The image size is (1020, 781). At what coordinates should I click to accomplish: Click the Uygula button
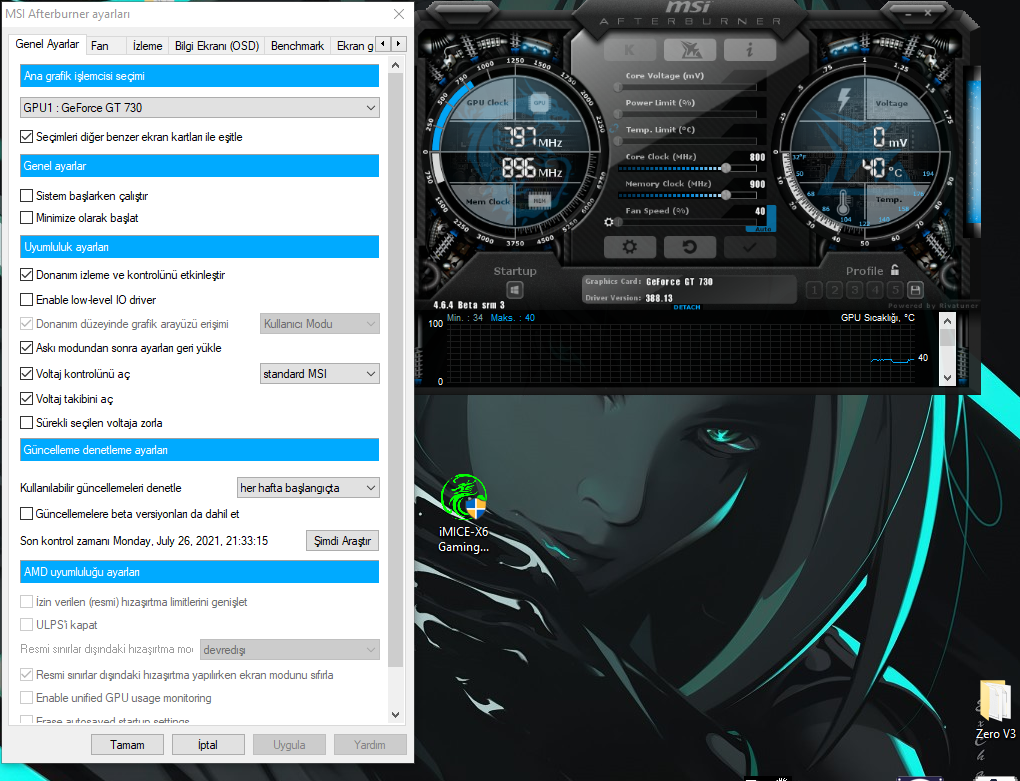pos(289,745)
